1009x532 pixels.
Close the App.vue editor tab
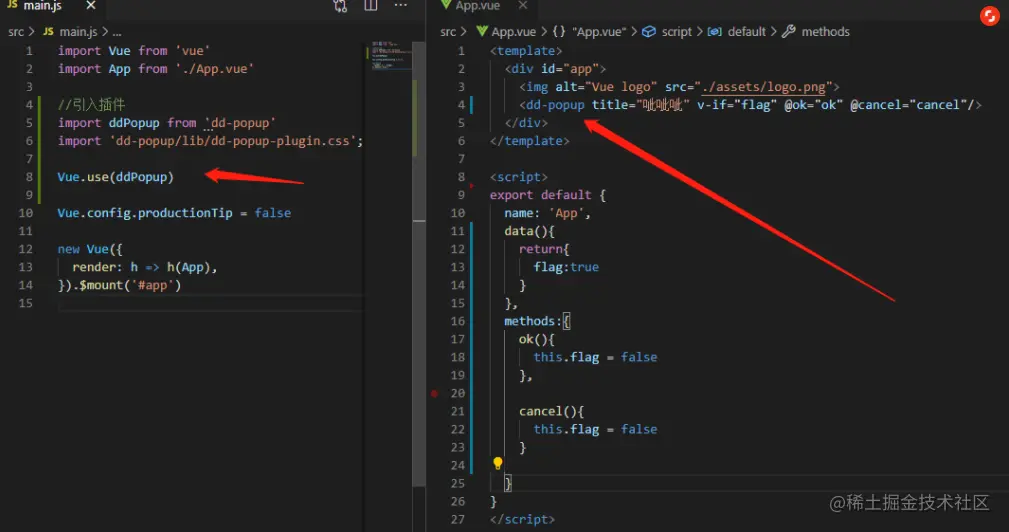(523, 5)
